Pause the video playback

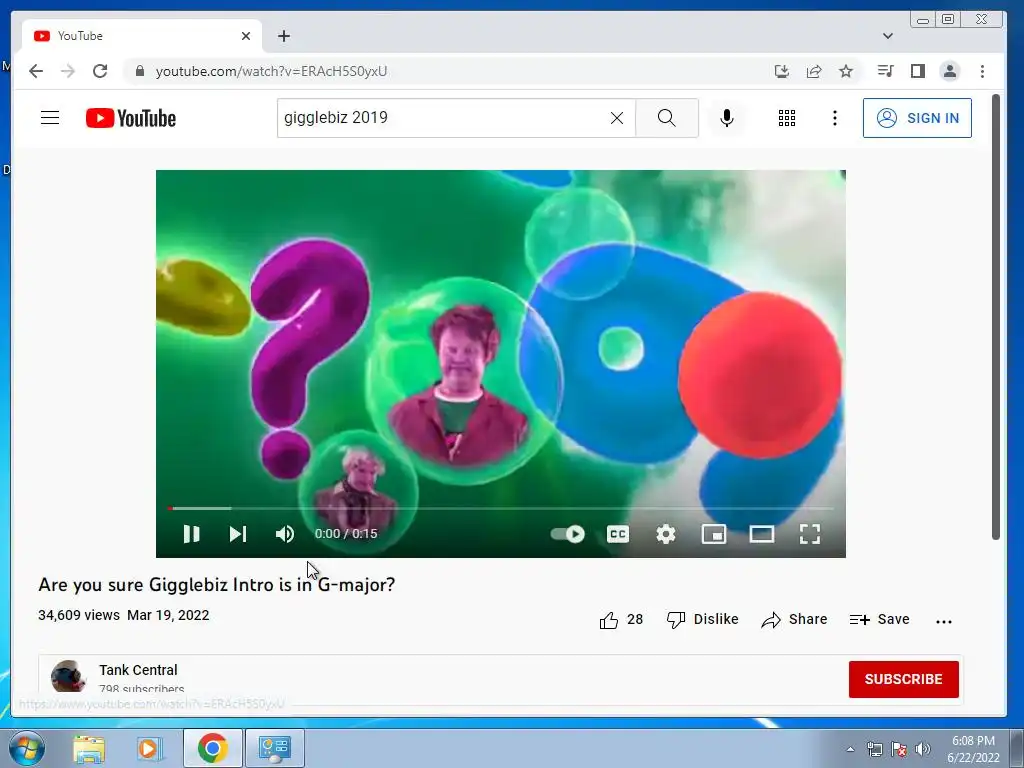point(191,534)
